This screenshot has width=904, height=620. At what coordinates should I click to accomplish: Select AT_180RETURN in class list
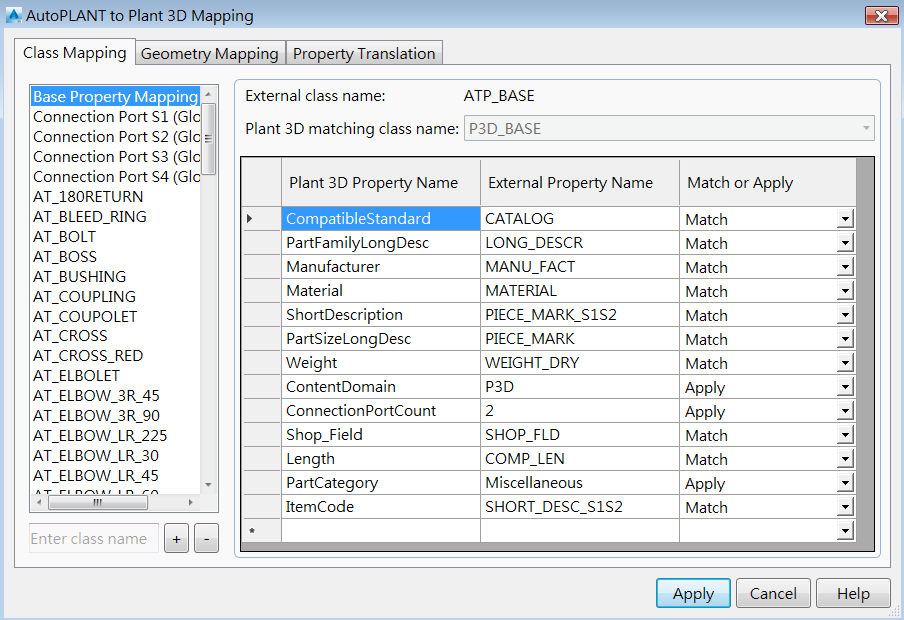(115, 197)
